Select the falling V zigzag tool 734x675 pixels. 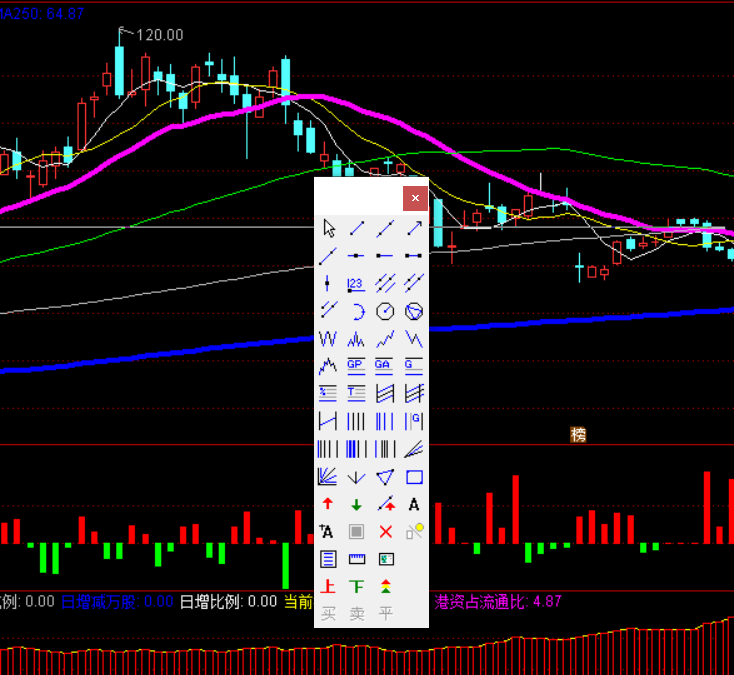click(x=414, y=338)
